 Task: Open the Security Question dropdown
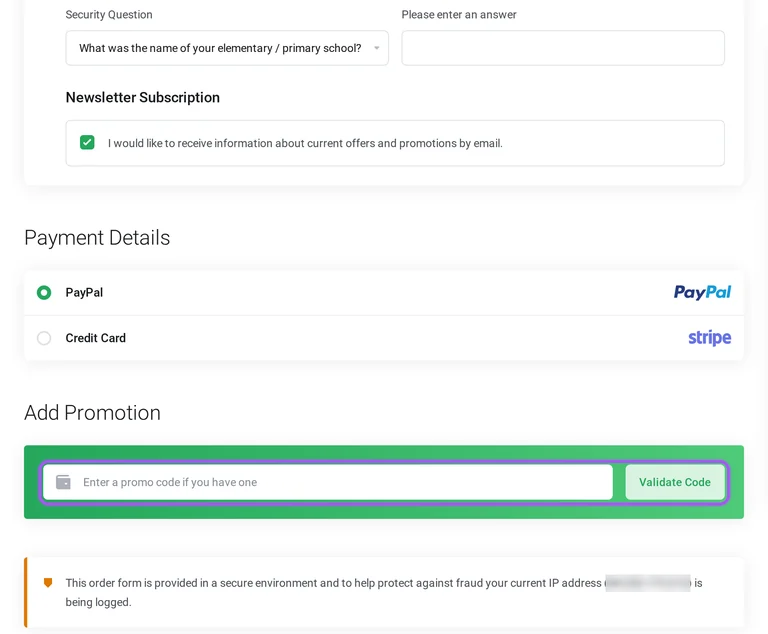tap(227, 48)
